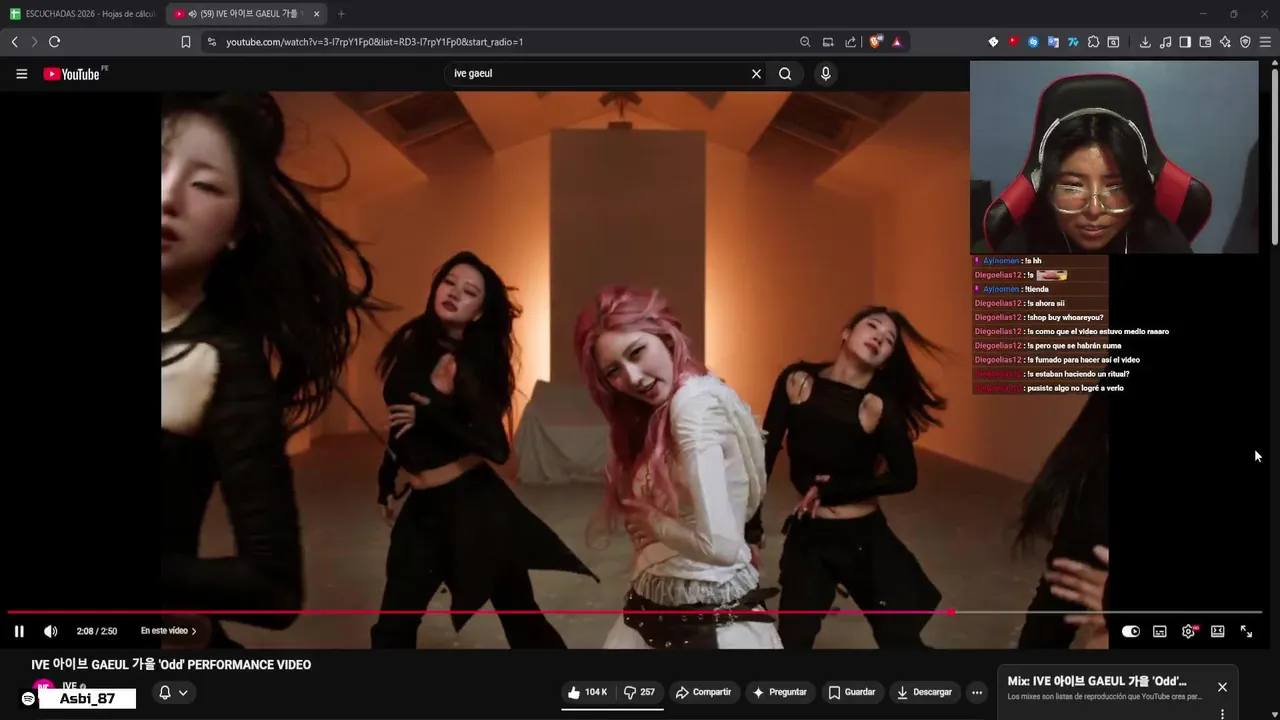Bookmark this page
Screen dimensions: 1280x720
tap(186, 42)
